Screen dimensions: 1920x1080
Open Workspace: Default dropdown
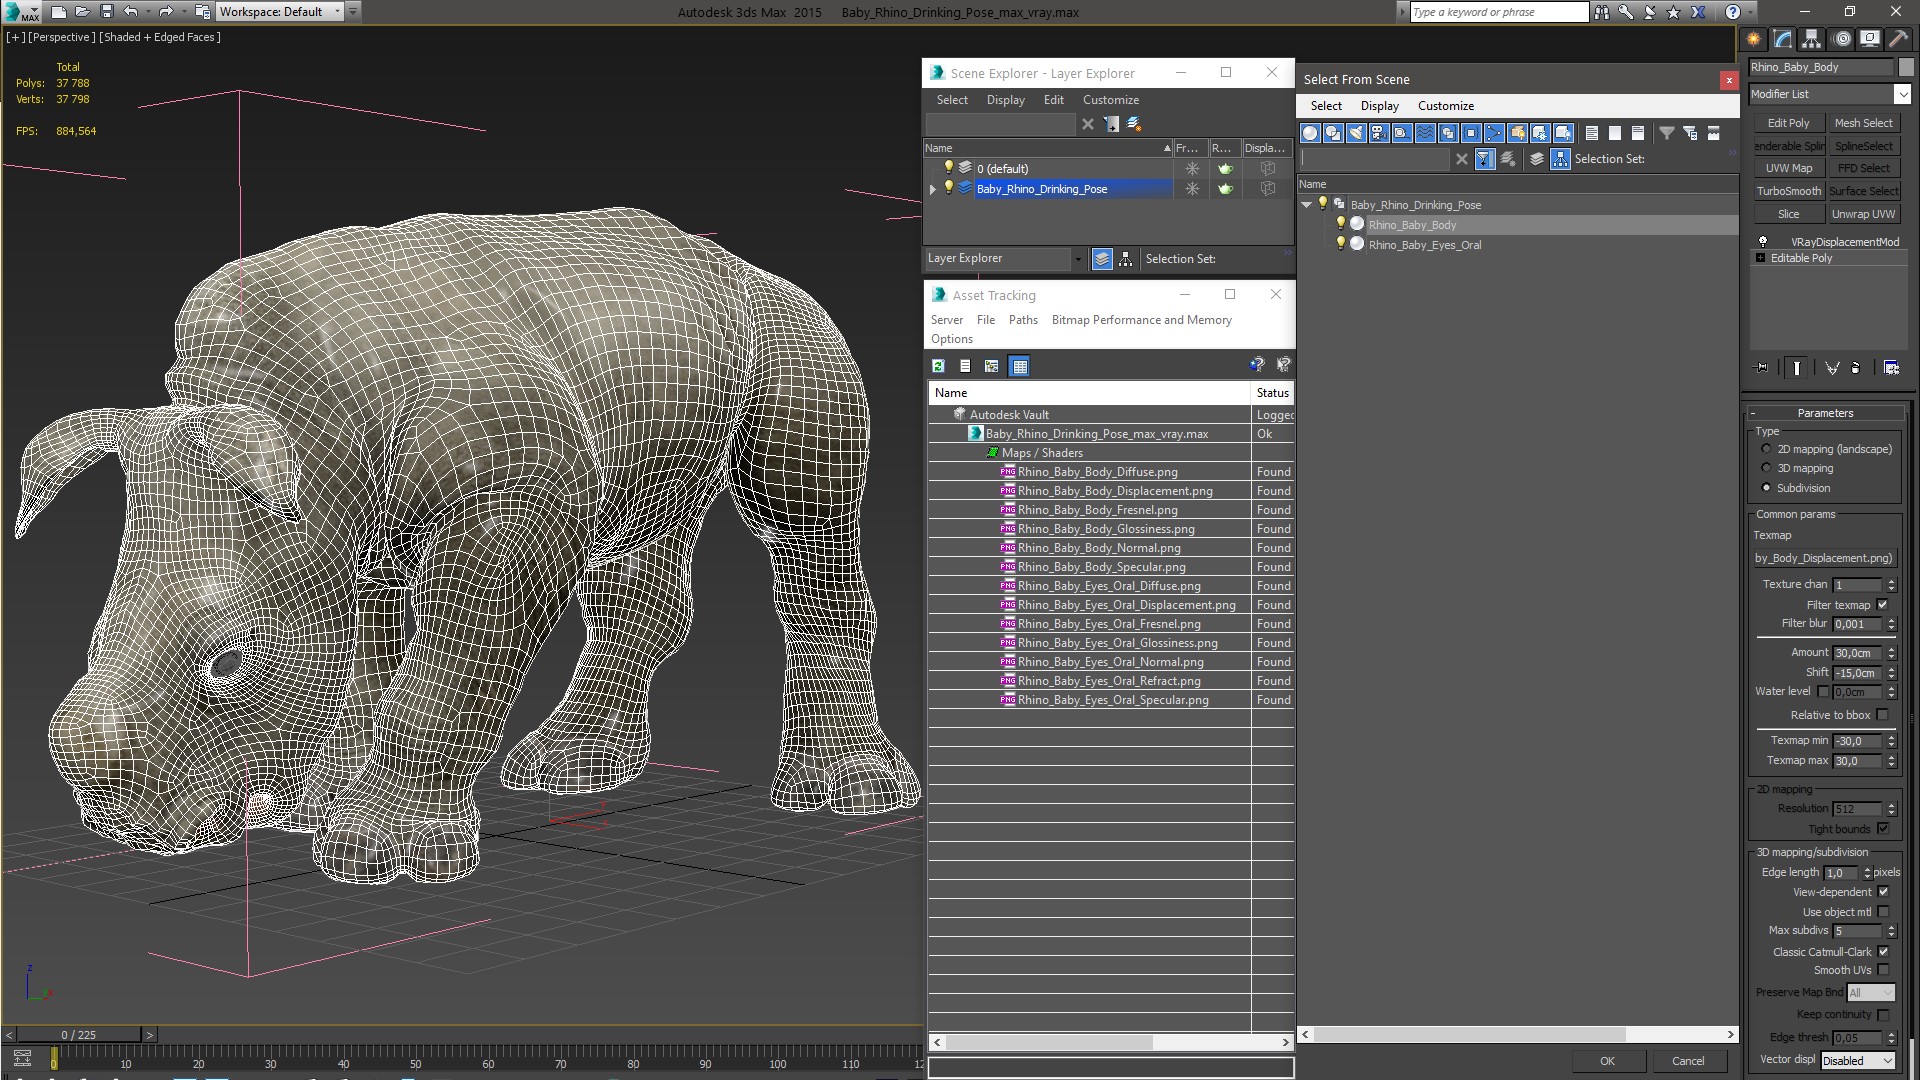pyautogui.click(x=280, y=12)
